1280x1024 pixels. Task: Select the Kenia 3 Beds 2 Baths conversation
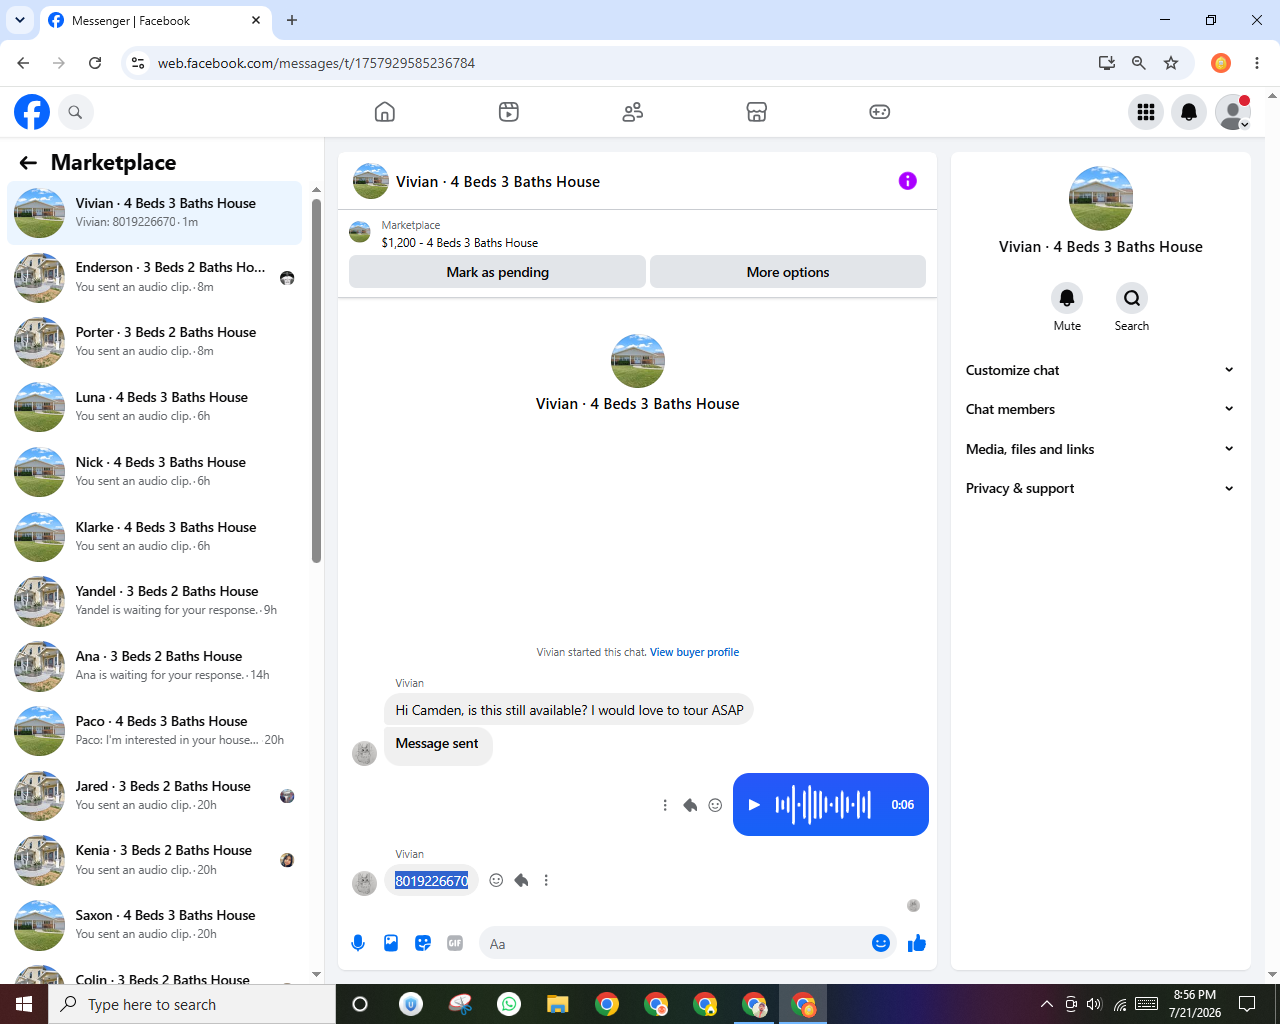[154, 860]
